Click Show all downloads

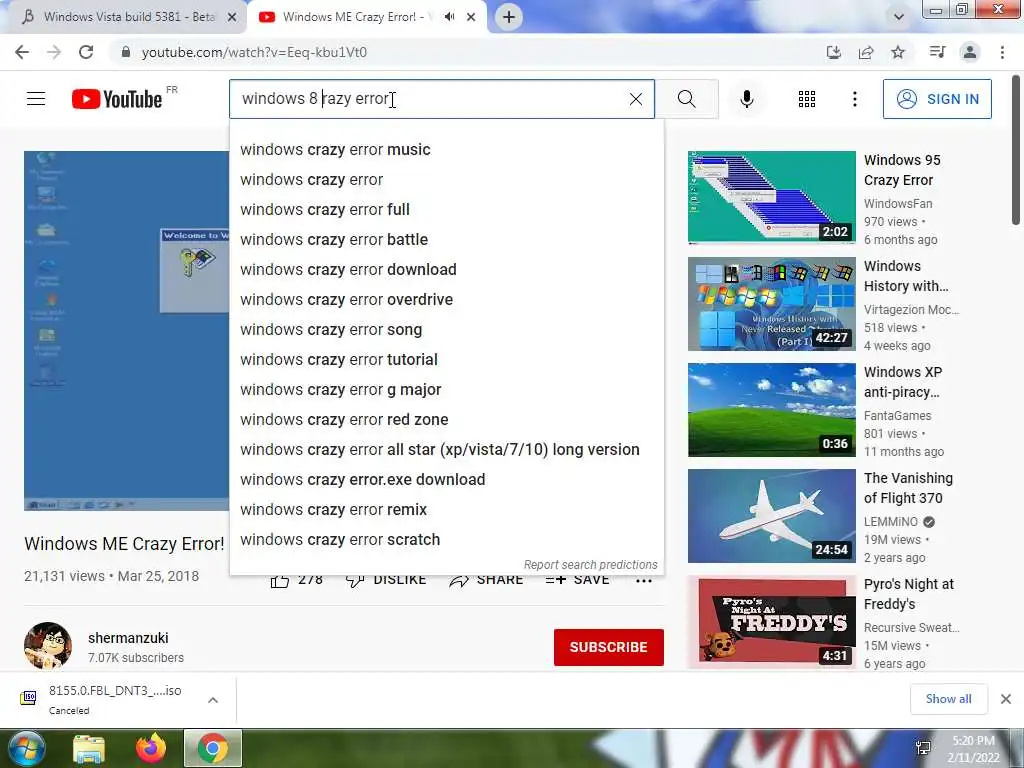point(948,699)
